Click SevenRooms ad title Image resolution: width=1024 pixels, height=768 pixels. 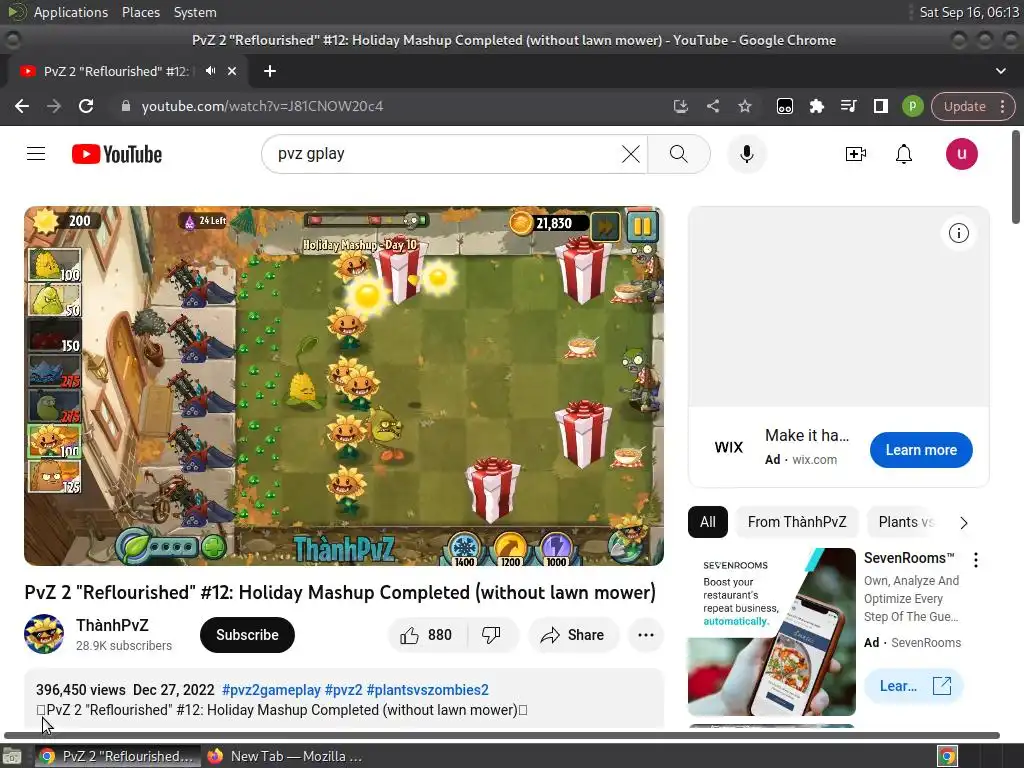pyautogui.click(x=909, y=558)
